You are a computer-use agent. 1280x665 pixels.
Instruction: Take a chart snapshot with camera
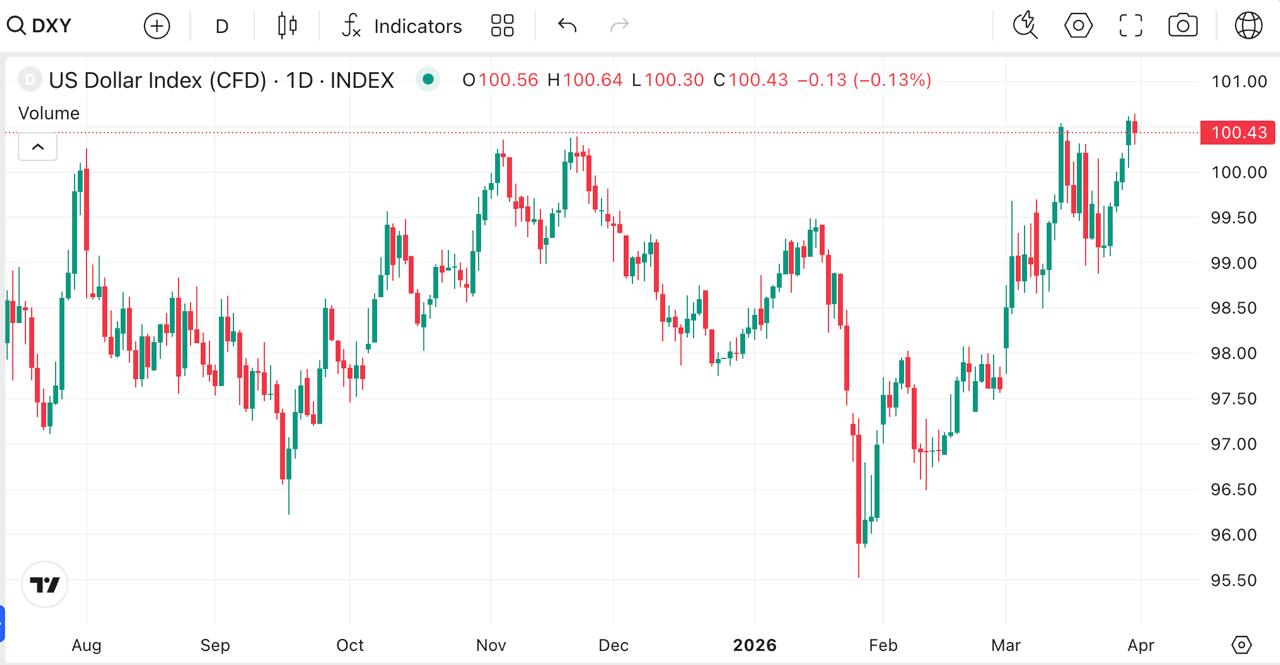[1183, 26]
